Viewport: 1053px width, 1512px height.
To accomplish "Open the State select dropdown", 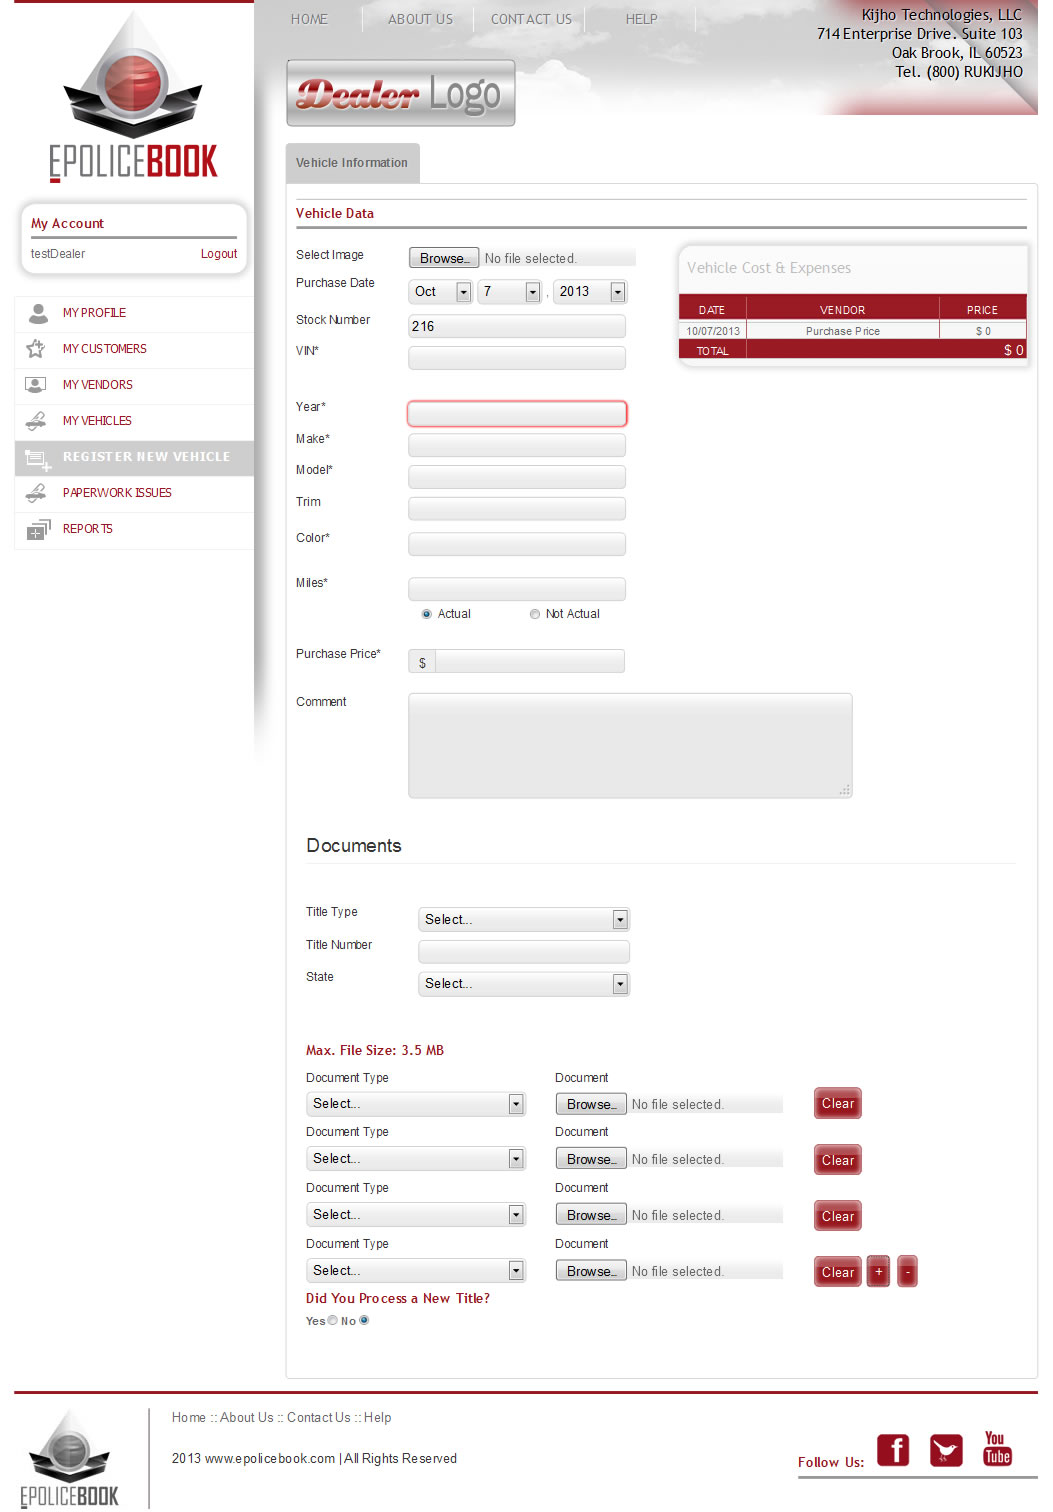I will point(524,984).
